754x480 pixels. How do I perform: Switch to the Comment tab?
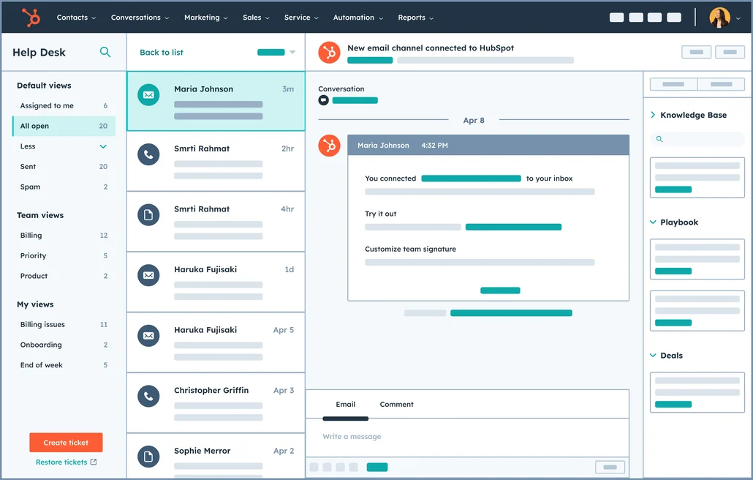[x=396, y=404]
